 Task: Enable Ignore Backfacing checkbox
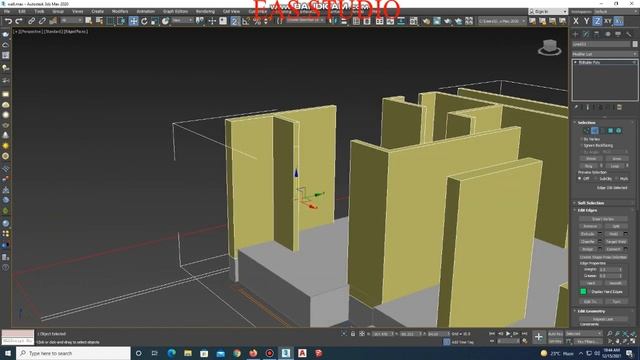coord(582,145)
